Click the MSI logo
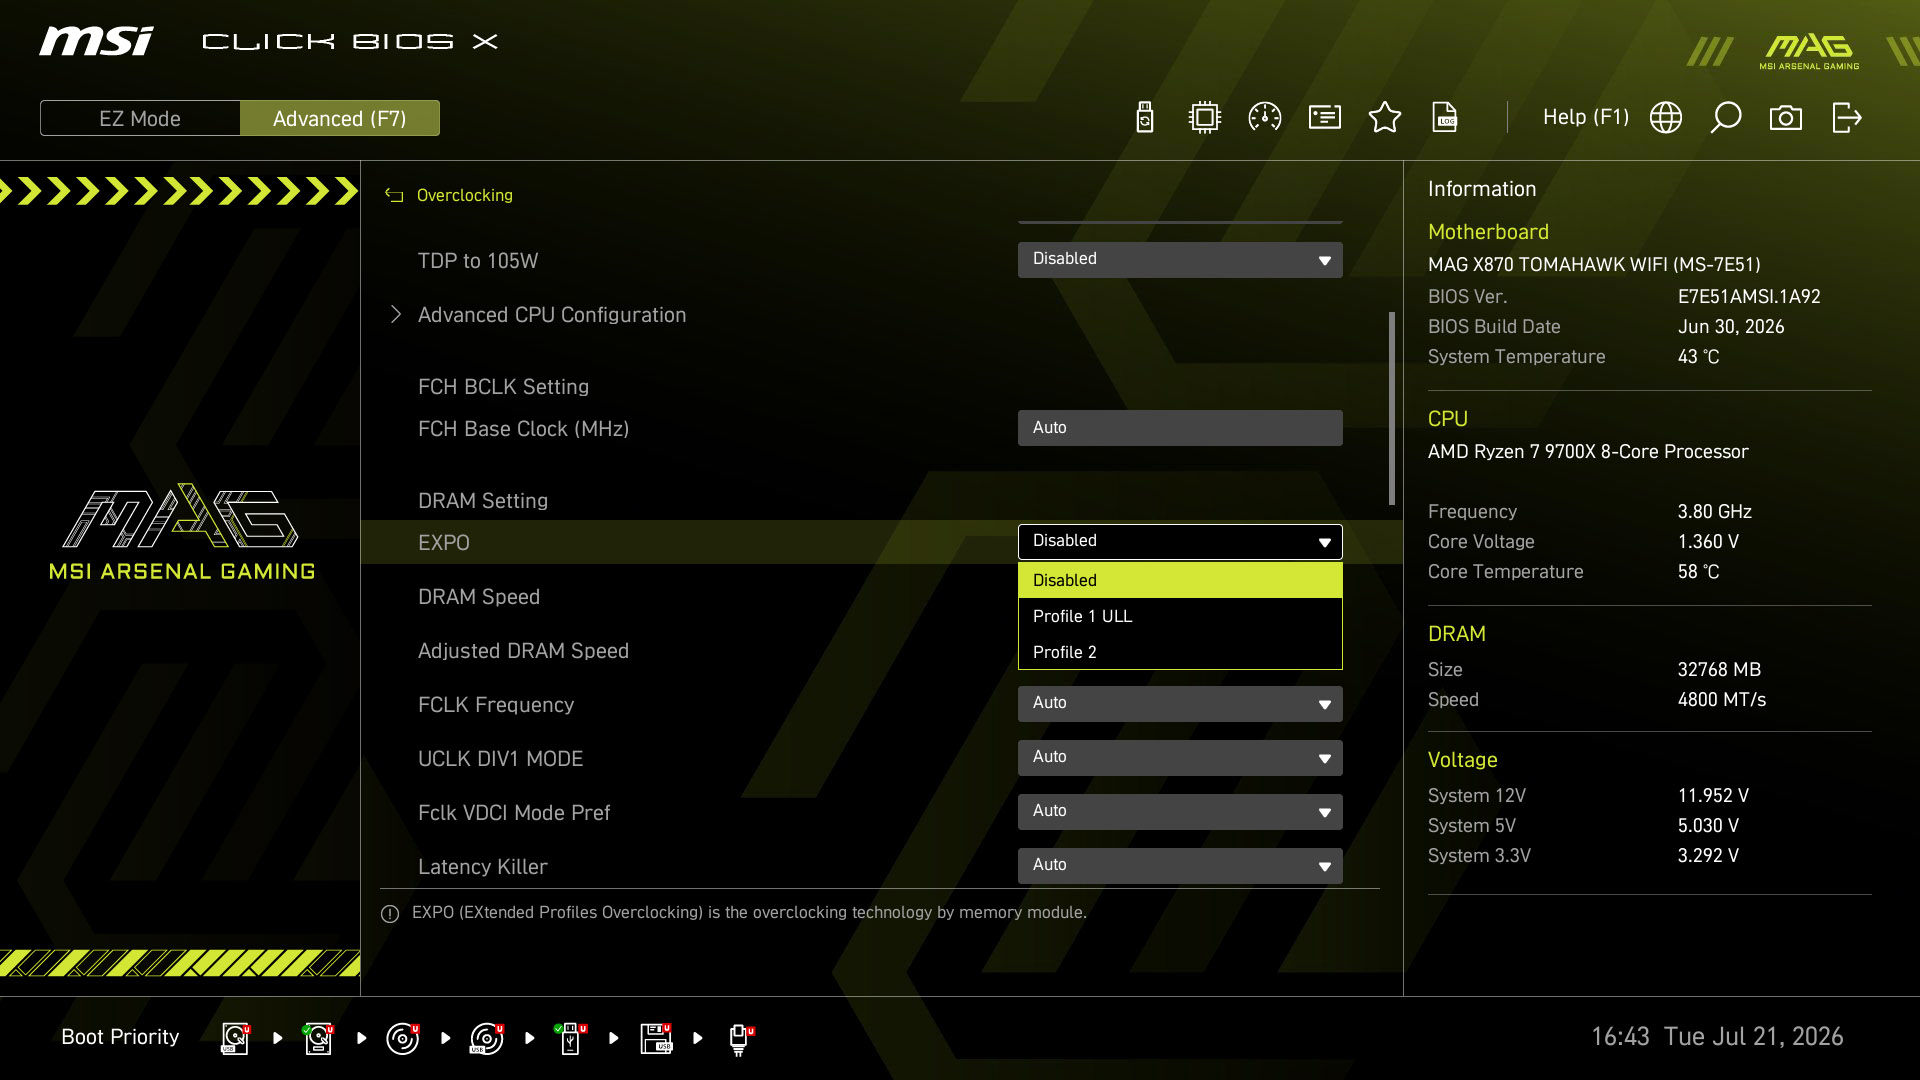1920x1080 pixels. click(96, 41)
